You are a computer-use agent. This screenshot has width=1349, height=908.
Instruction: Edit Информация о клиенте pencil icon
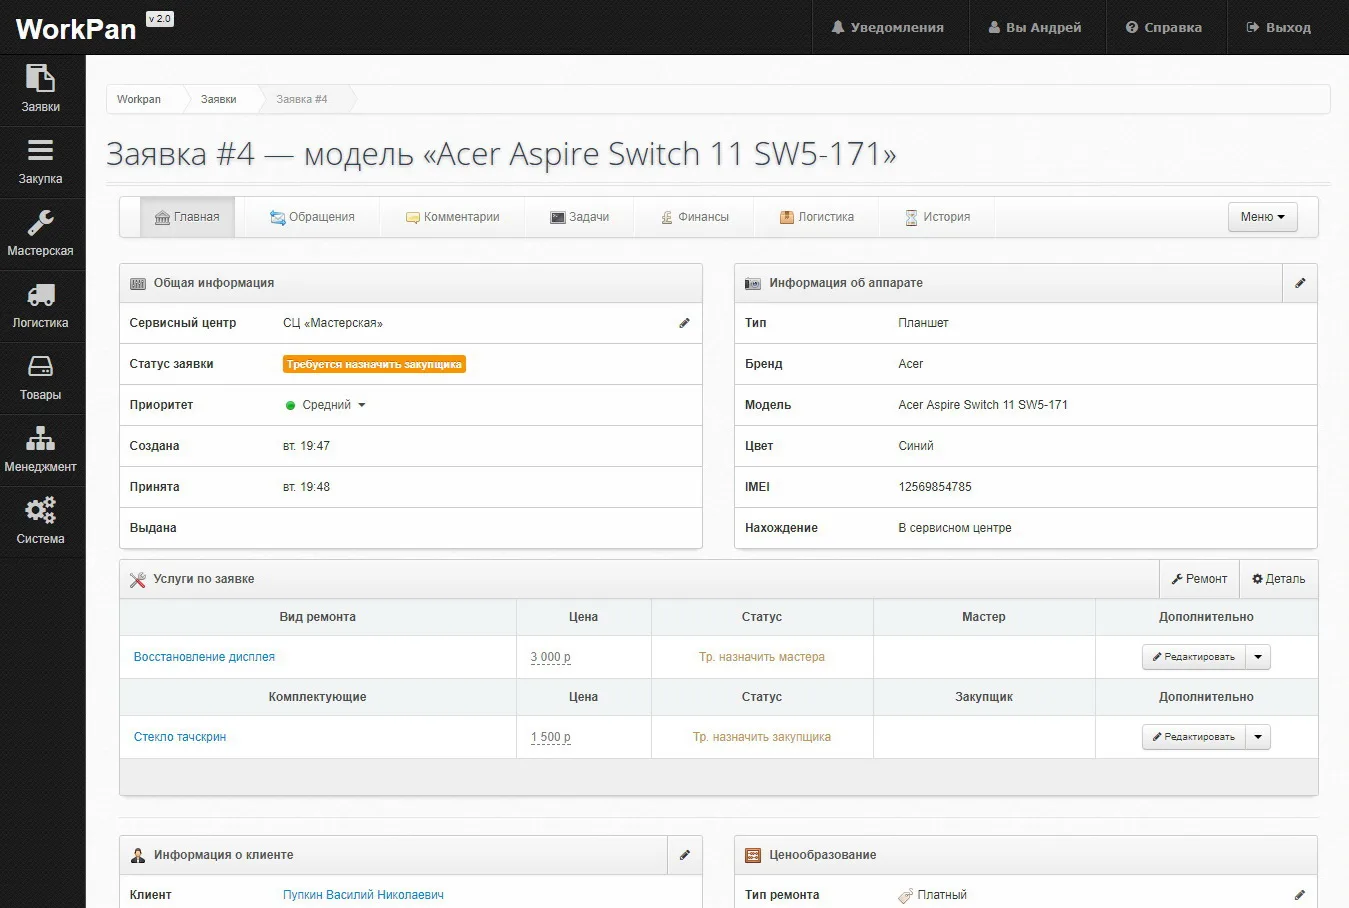coord(685,855)
